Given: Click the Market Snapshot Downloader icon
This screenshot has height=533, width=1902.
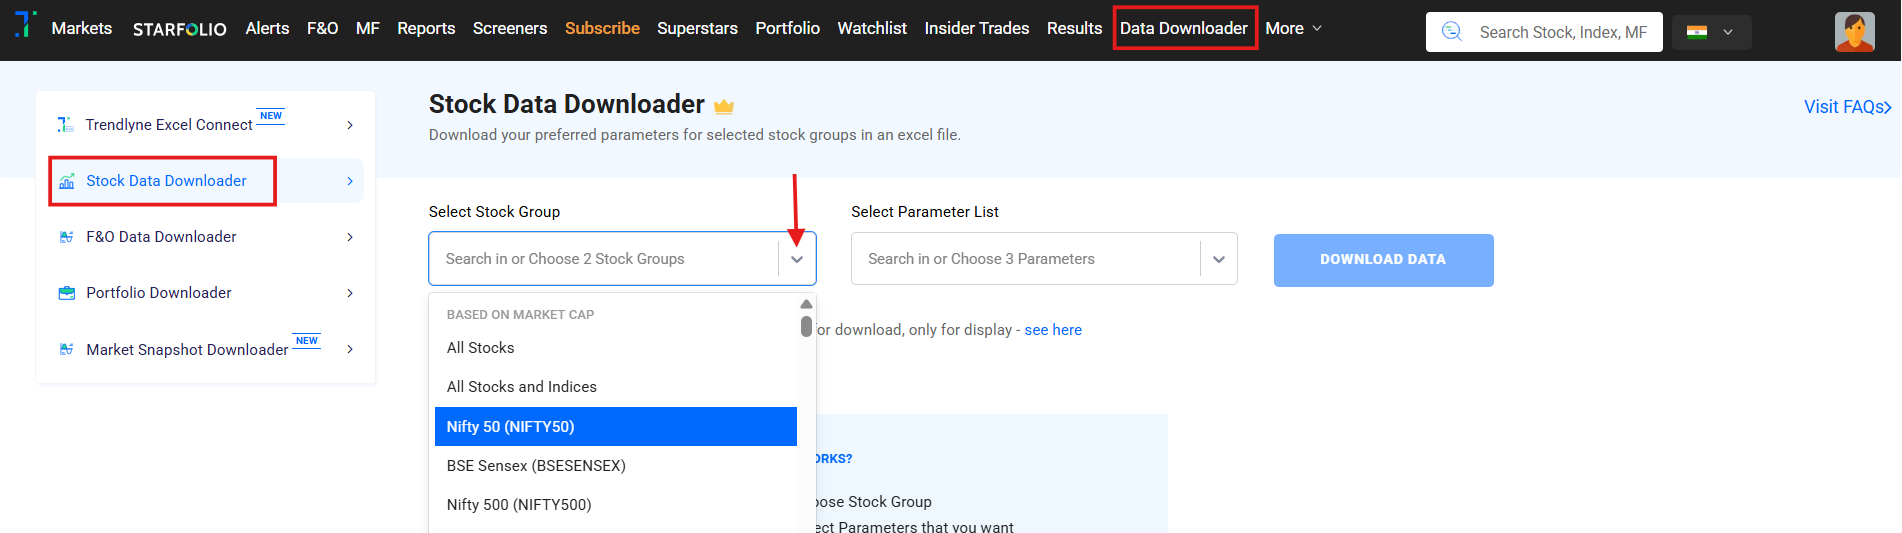Looking at the screenshot, I should point(67,349).
